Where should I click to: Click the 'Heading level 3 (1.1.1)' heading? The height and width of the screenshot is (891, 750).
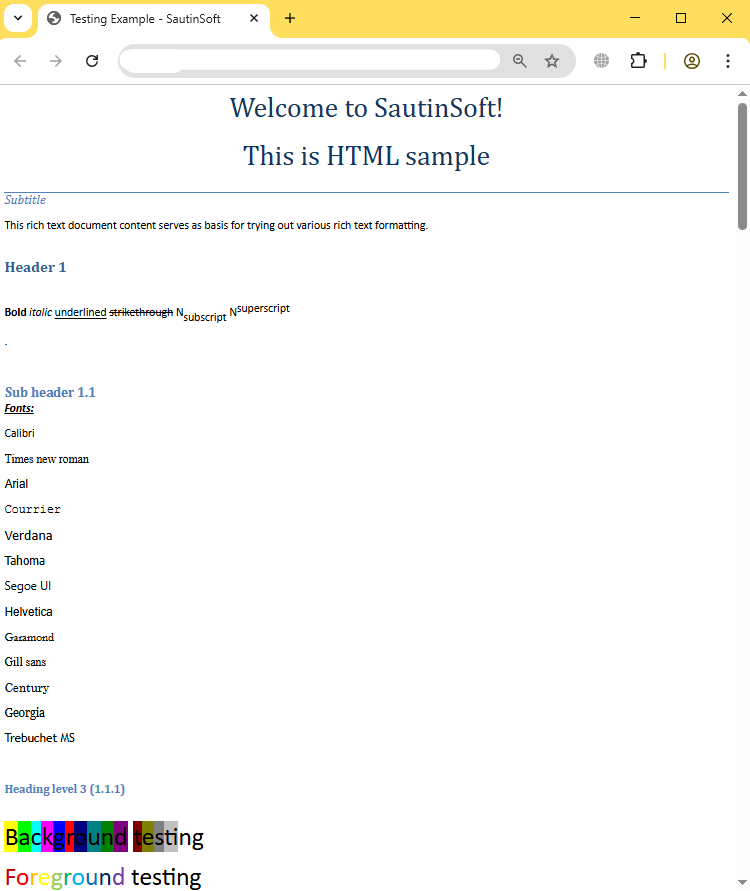(65, 789)
